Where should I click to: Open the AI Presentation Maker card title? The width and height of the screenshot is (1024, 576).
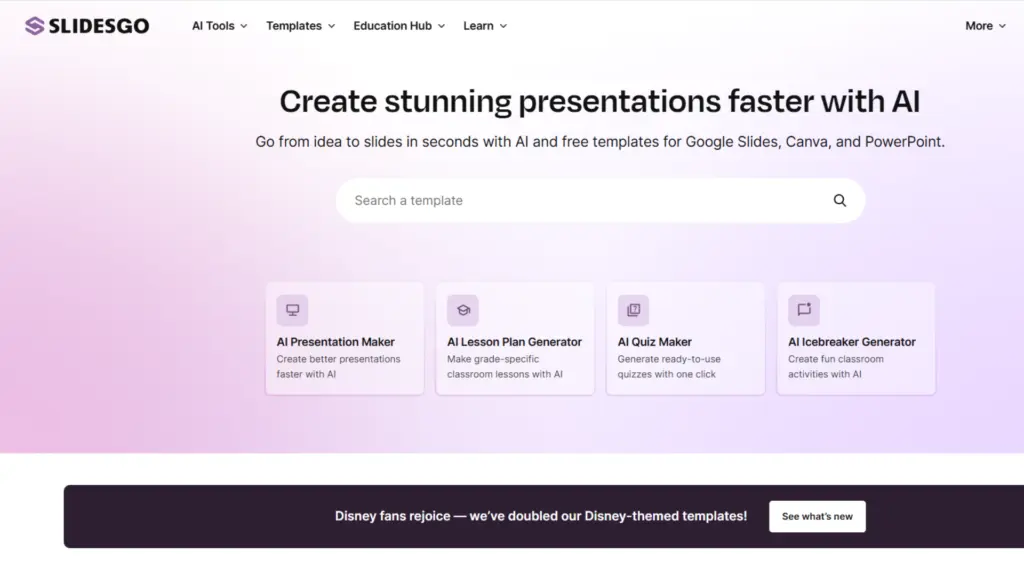(335, 342)
